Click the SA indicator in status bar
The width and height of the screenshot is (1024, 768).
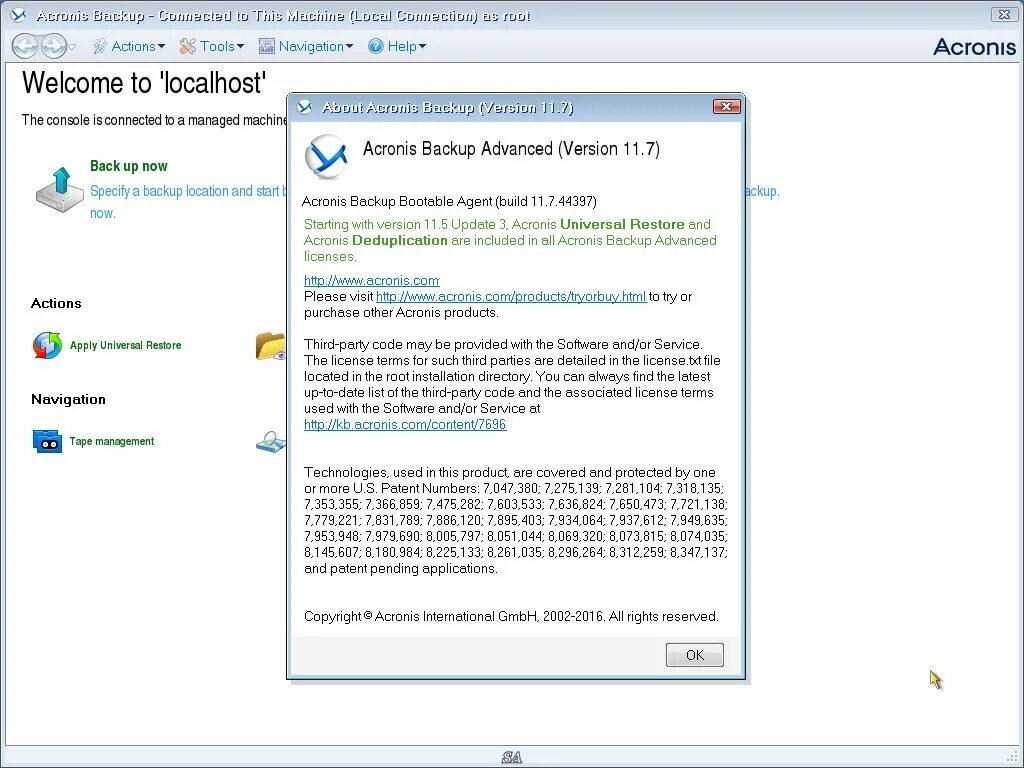512,757
